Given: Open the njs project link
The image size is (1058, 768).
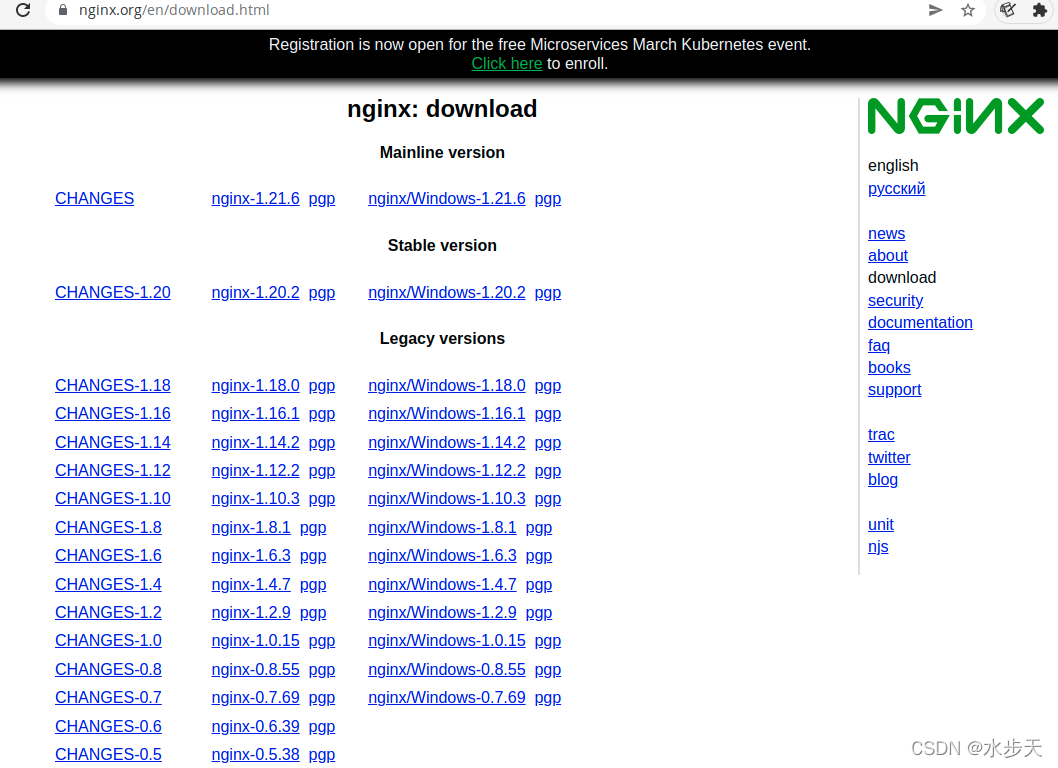Looking at the screenshot, I should pos(878,547).
